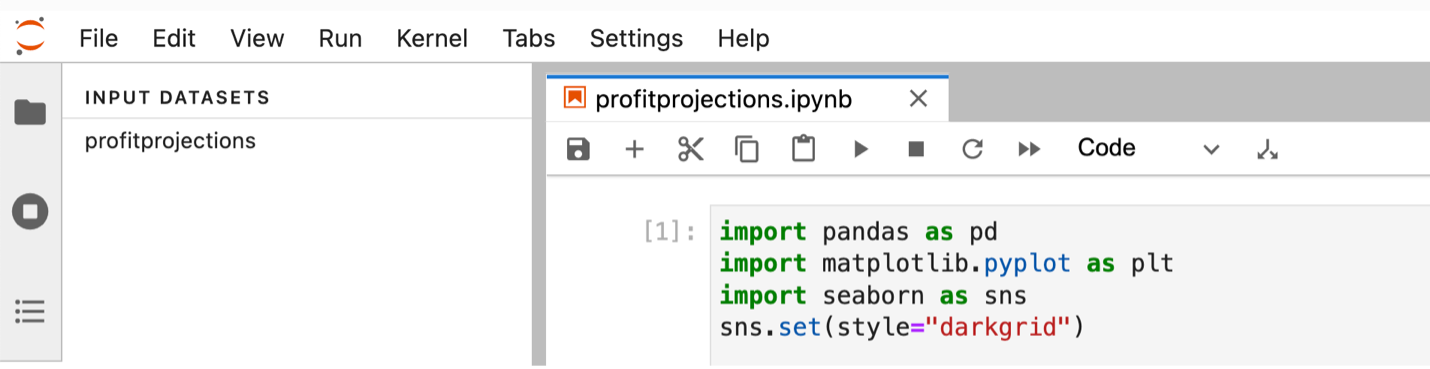The image size is (1430, 369).
Task: Click the git/fork icon in notebook toolbar
Action: 1267,150
